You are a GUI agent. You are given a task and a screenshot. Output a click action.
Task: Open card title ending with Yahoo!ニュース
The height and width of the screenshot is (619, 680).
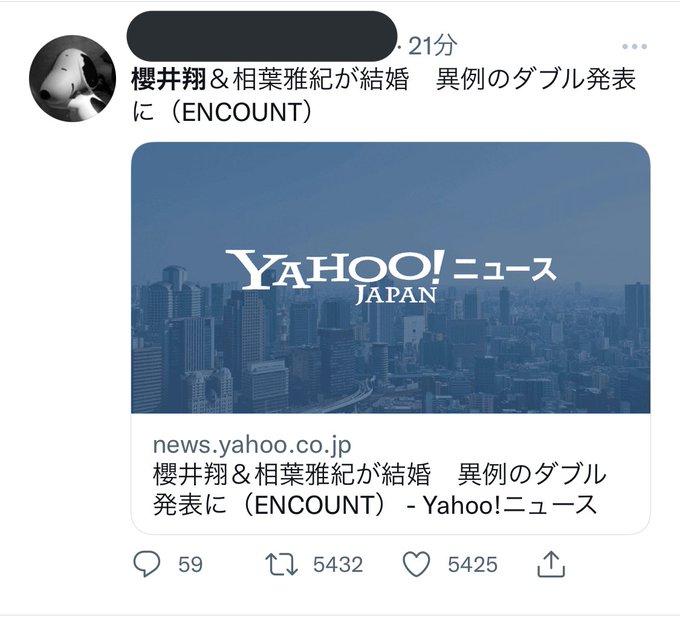(379, 489)
